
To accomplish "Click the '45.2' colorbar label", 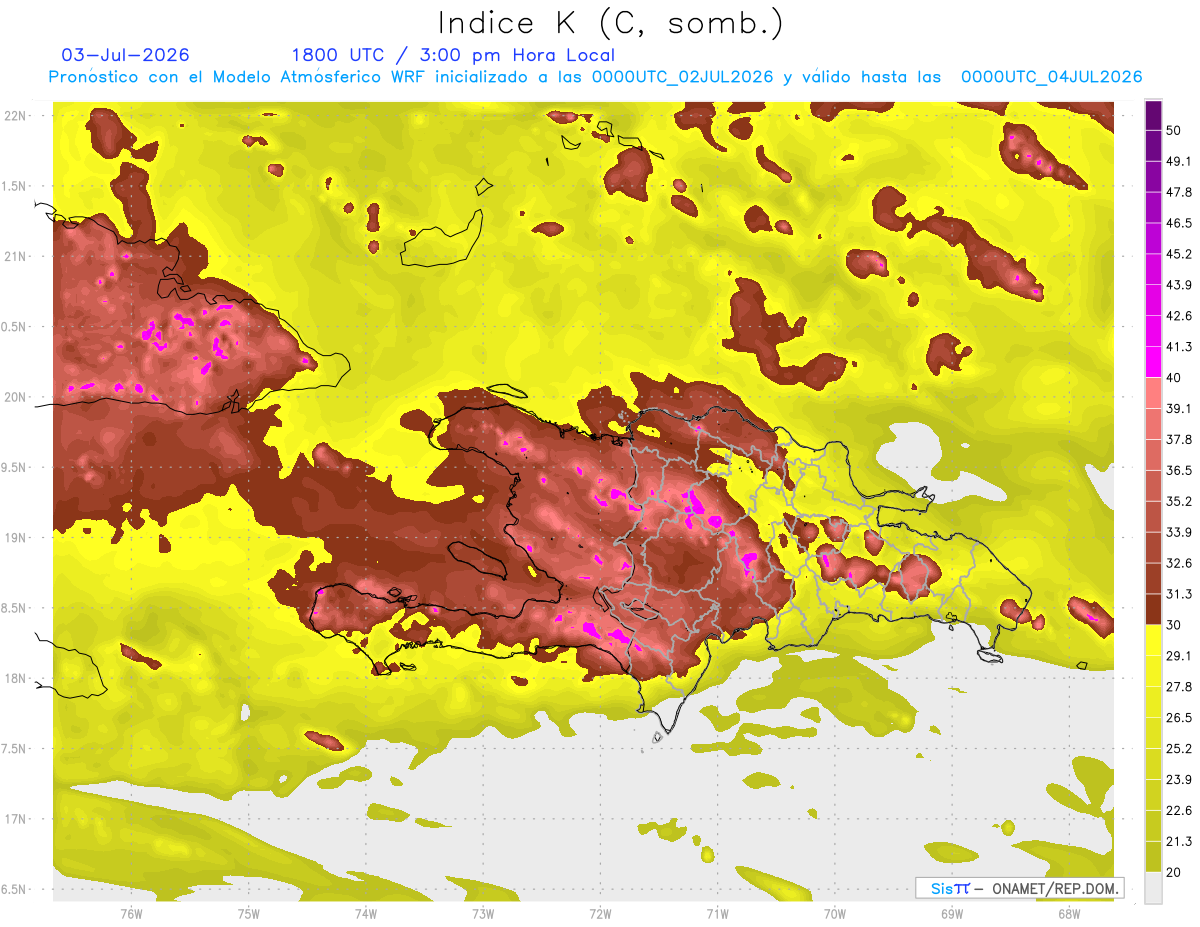I will pos(1179,254).
